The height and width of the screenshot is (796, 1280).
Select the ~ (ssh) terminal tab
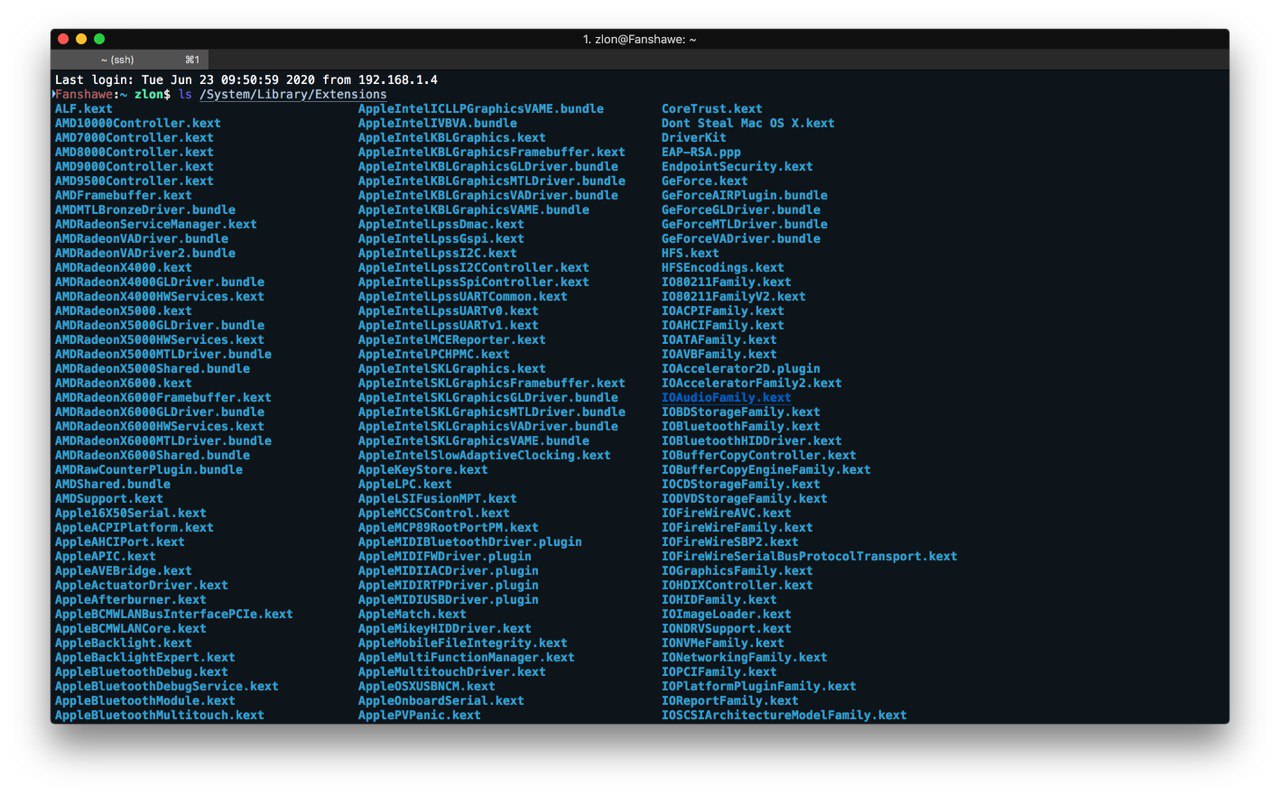click(x=129, y=60)
